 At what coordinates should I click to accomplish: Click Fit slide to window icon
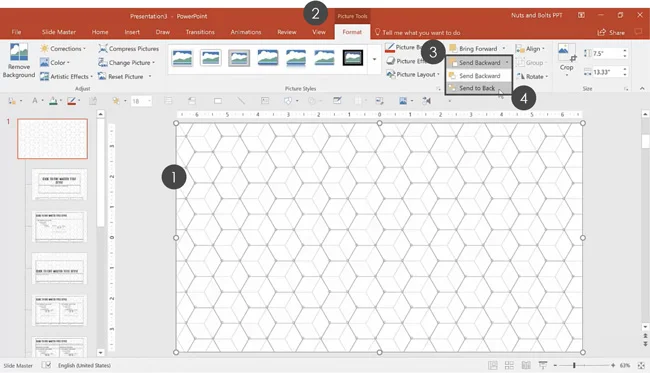pyautogui.click(x=641, y=365)
